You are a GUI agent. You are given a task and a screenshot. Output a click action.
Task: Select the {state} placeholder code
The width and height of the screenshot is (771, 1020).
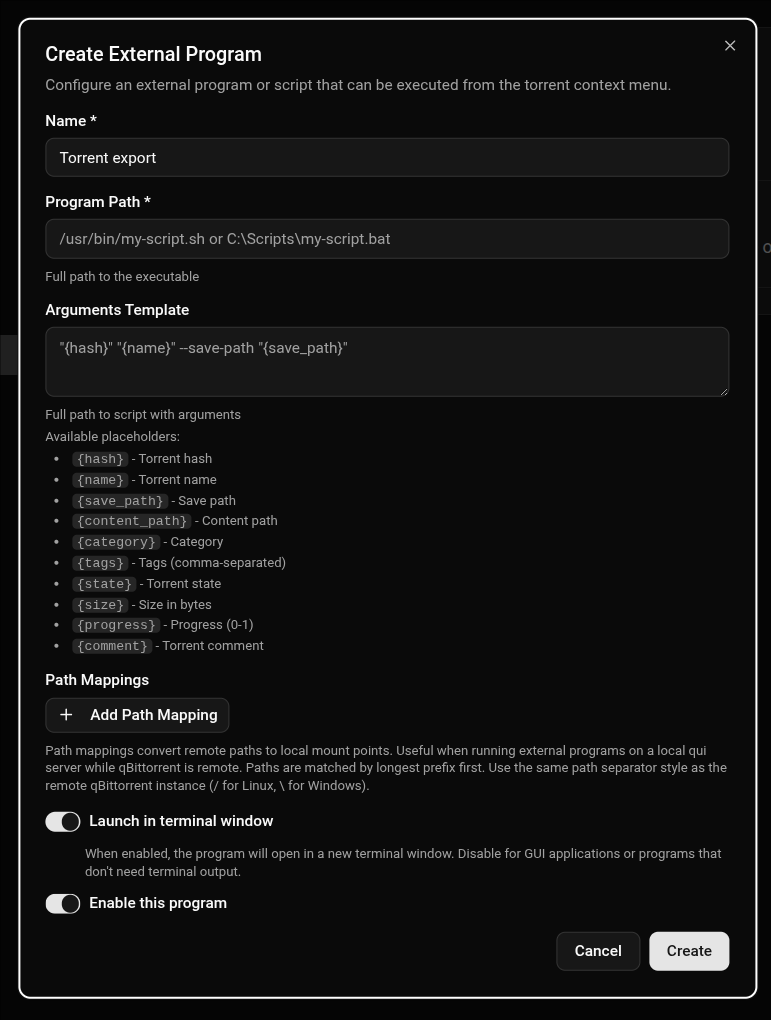104,584
